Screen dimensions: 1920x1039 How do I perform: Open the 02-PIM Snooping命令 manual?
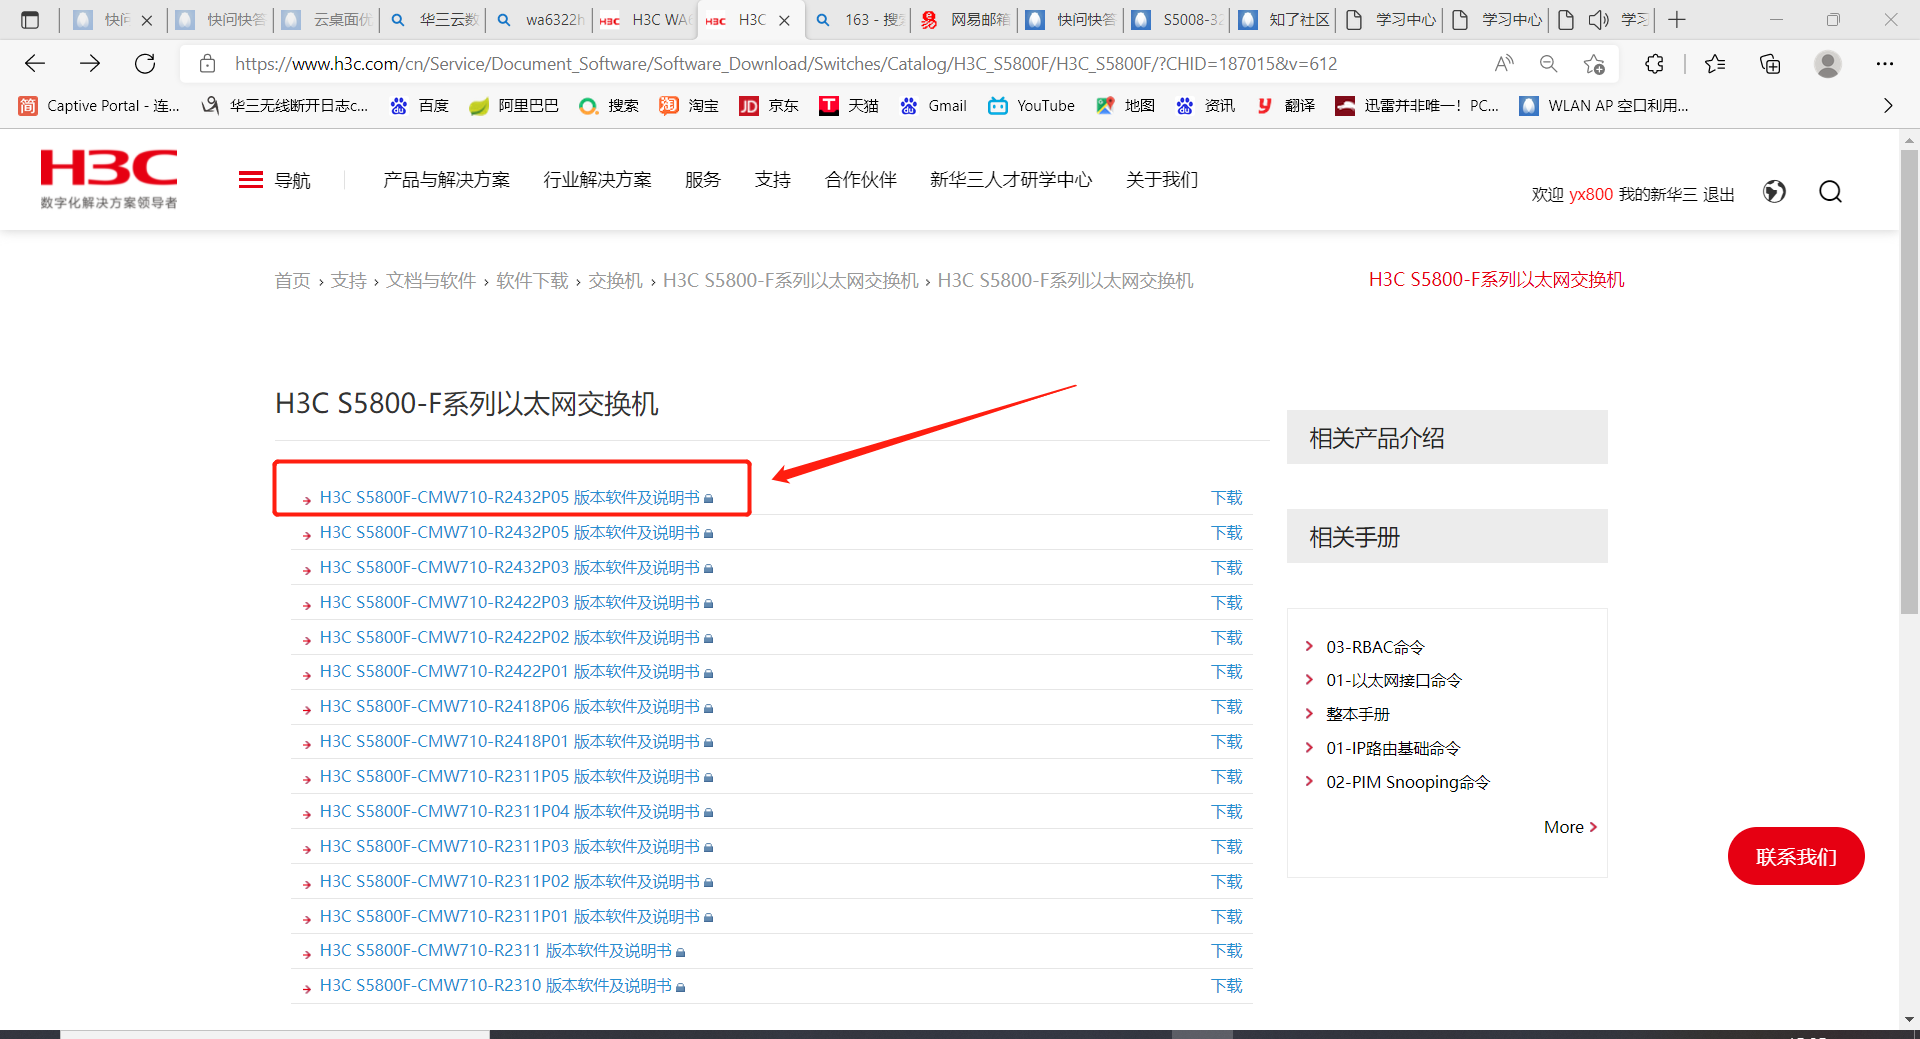click(x=1408, y=782)
